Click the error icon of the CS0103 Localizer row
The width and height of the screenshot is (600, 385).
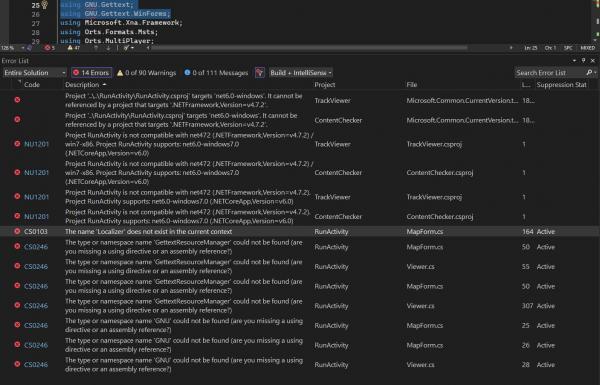[17, 231]
